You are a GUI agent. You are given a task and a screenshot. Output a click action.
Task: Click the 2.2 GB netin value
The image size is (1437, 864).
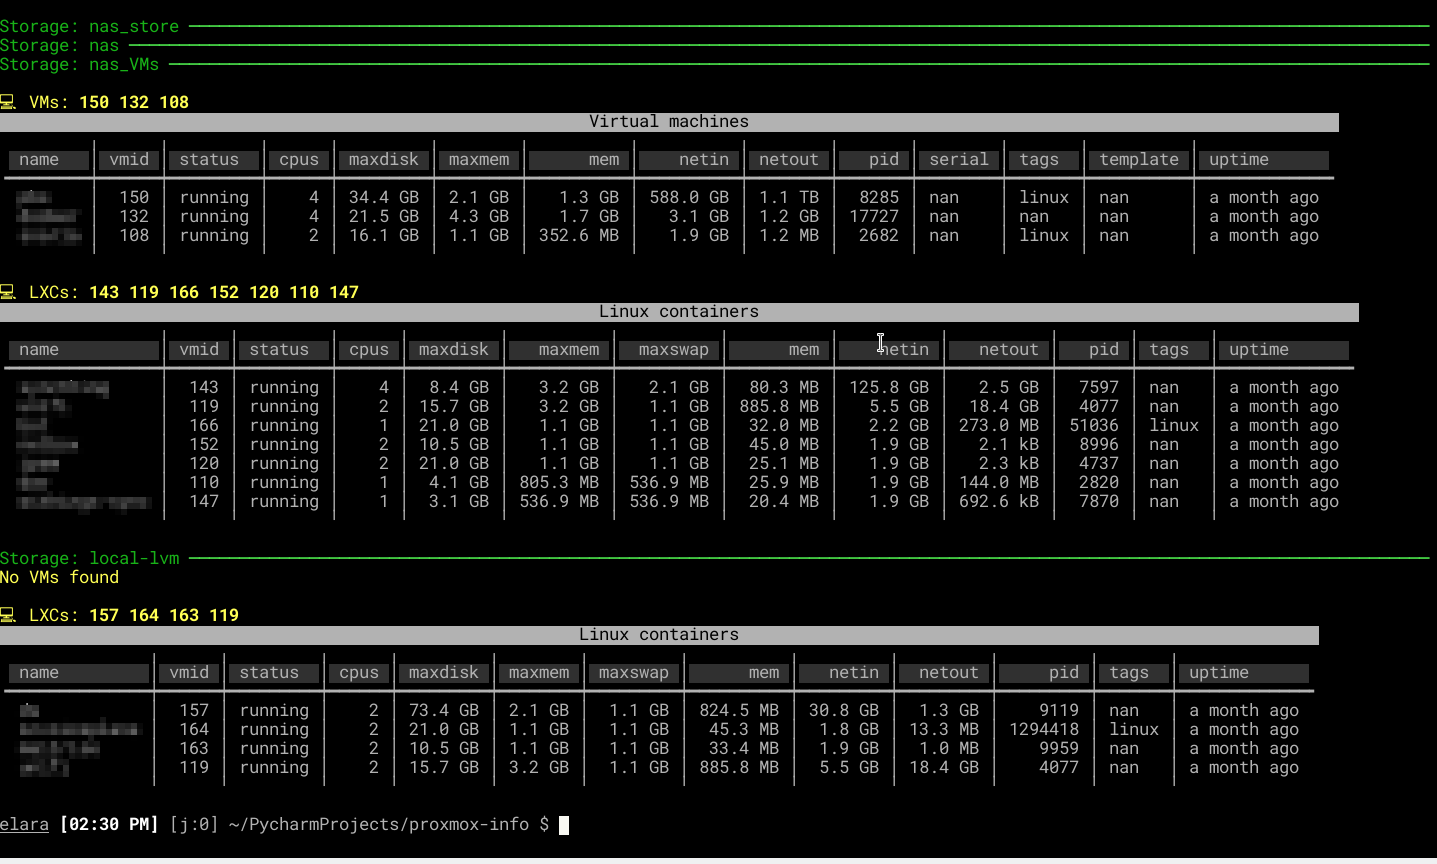click(899, 425)
